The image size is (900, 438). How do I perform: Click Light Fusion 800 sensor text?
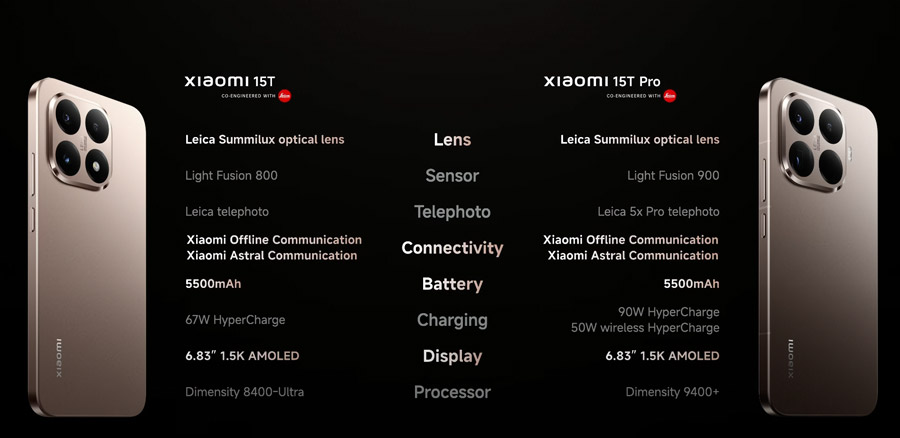231,176
